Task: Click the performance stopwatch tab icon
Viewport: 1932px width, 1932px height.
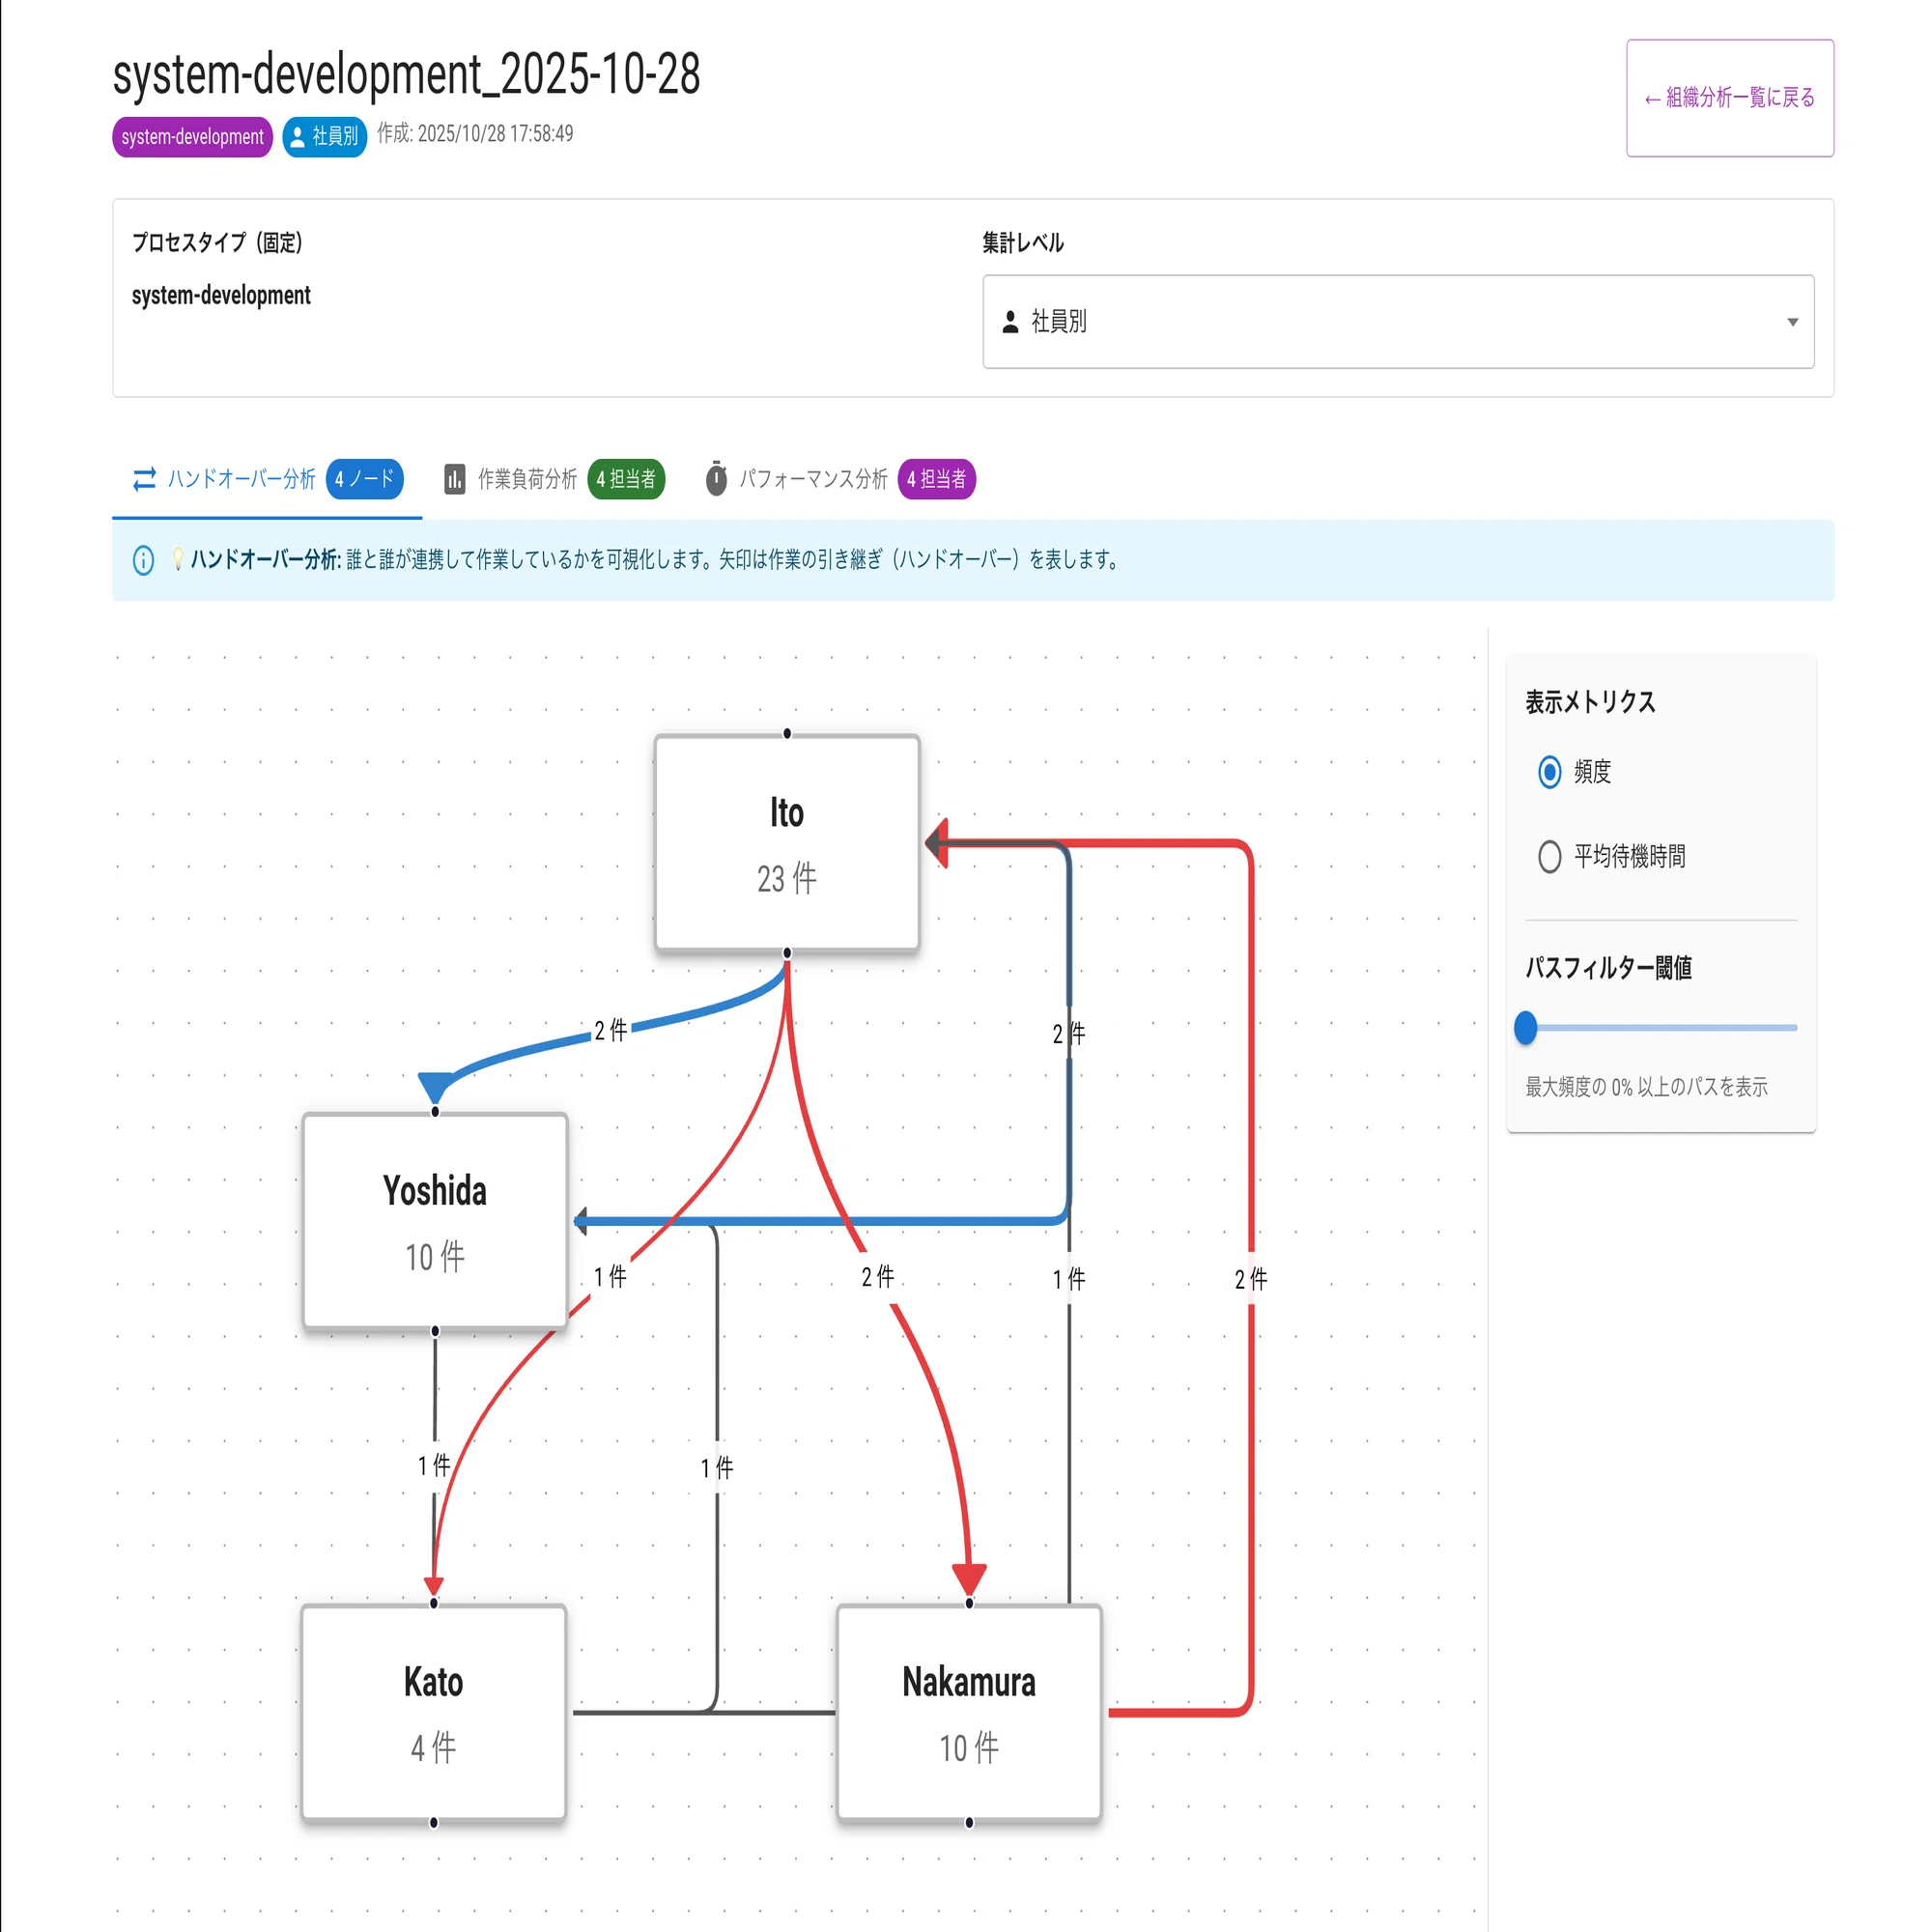Action: pos(716,479)
